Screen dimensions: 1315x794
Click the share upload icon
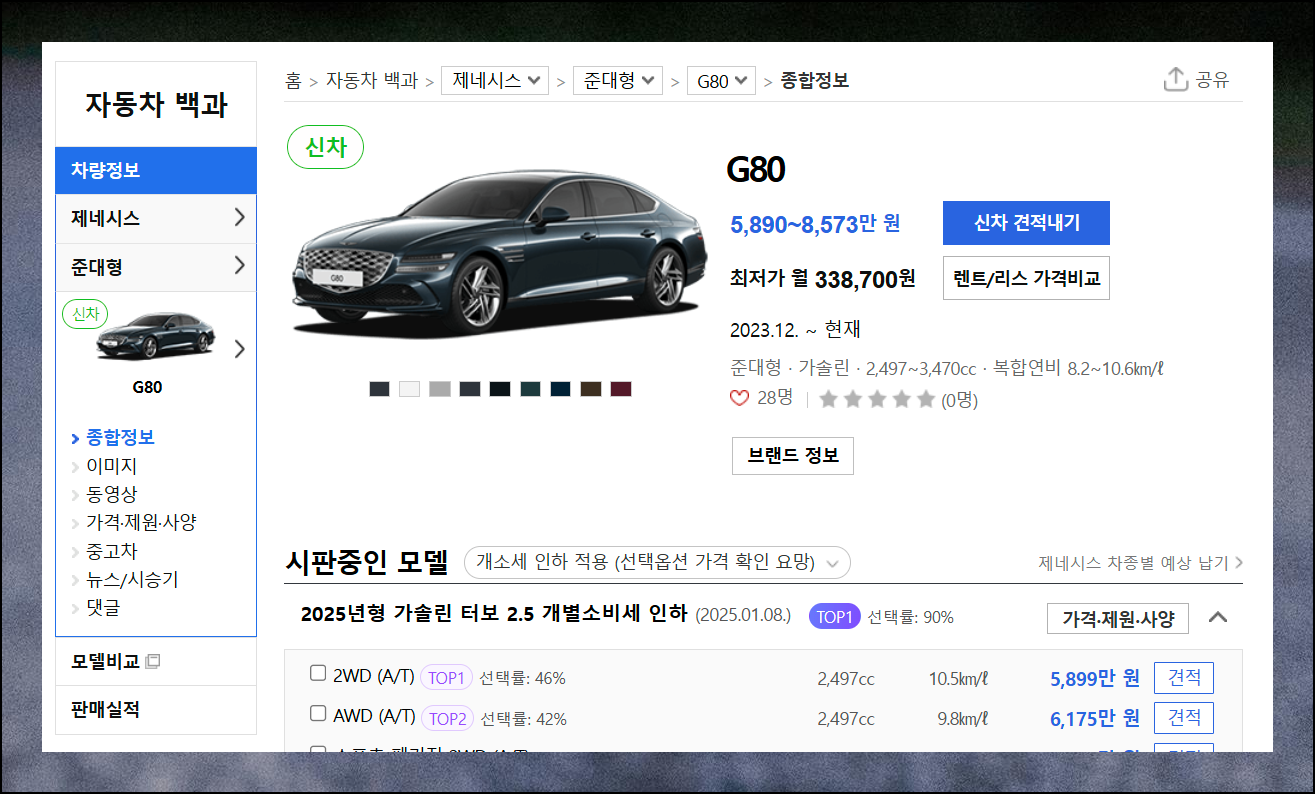pyautogui.click(x=1175, y=80)
